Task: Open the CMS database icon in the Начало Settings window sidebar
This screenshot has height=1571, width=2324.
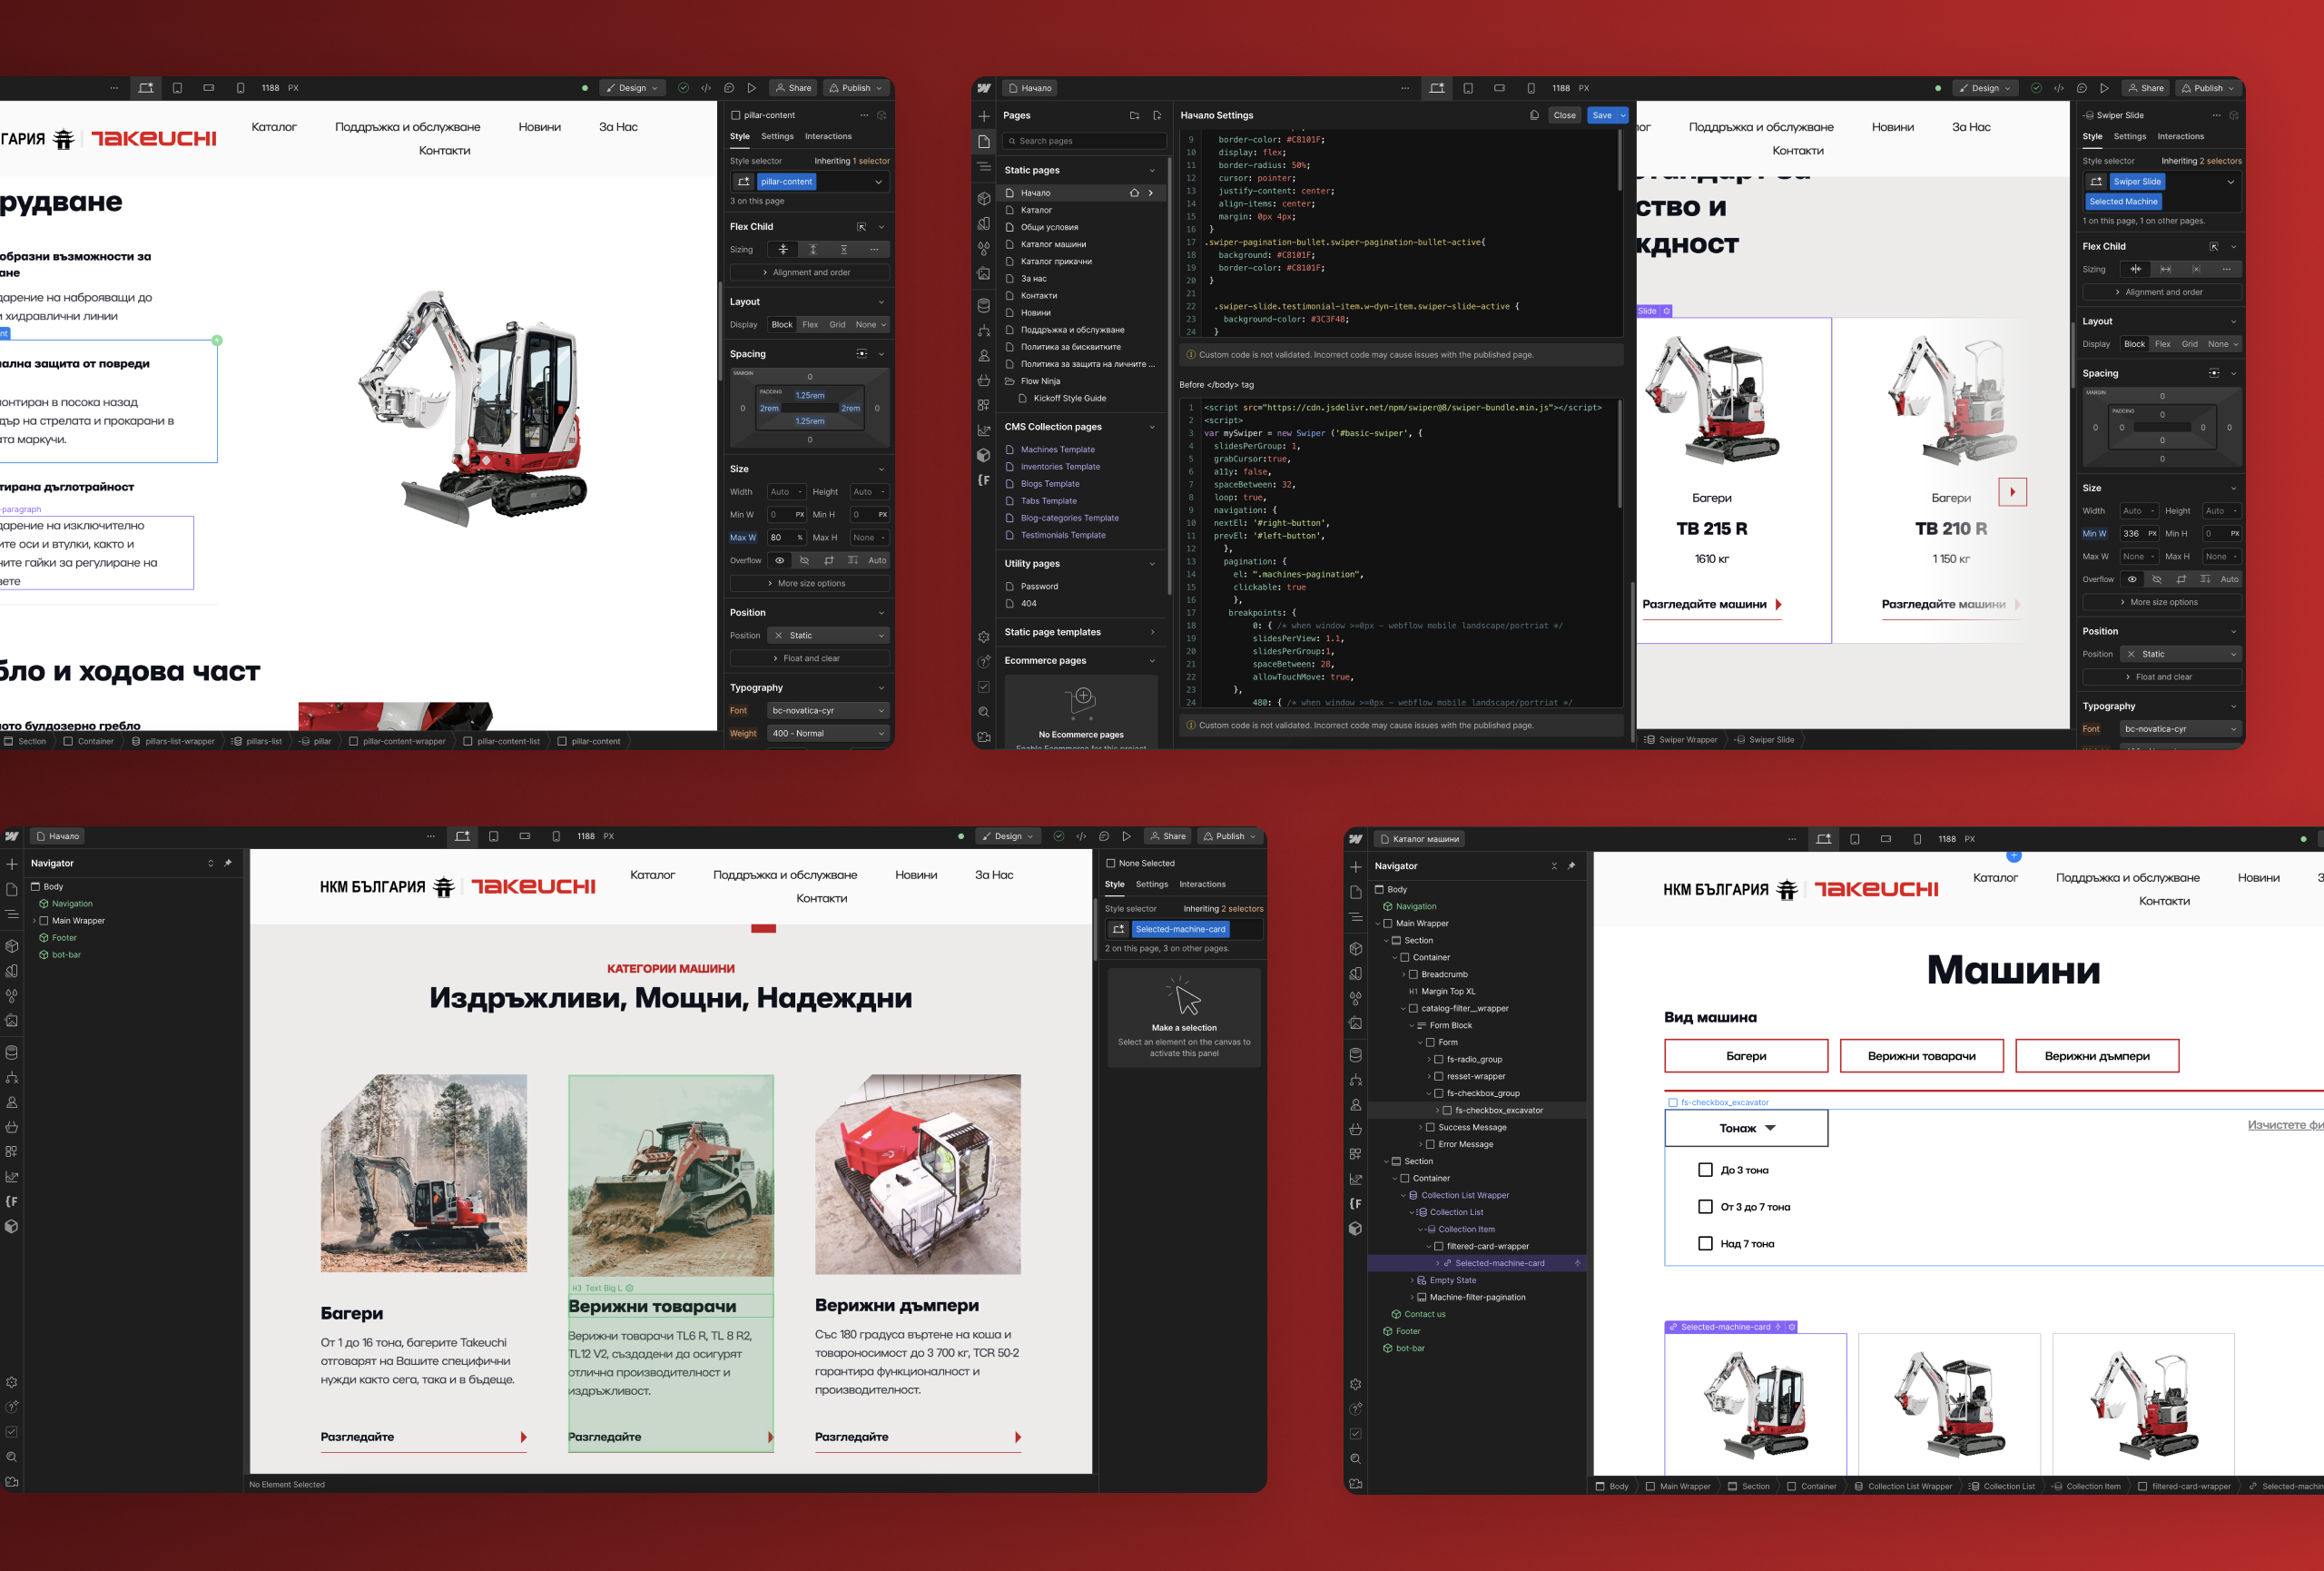Action: click(984, 306)
